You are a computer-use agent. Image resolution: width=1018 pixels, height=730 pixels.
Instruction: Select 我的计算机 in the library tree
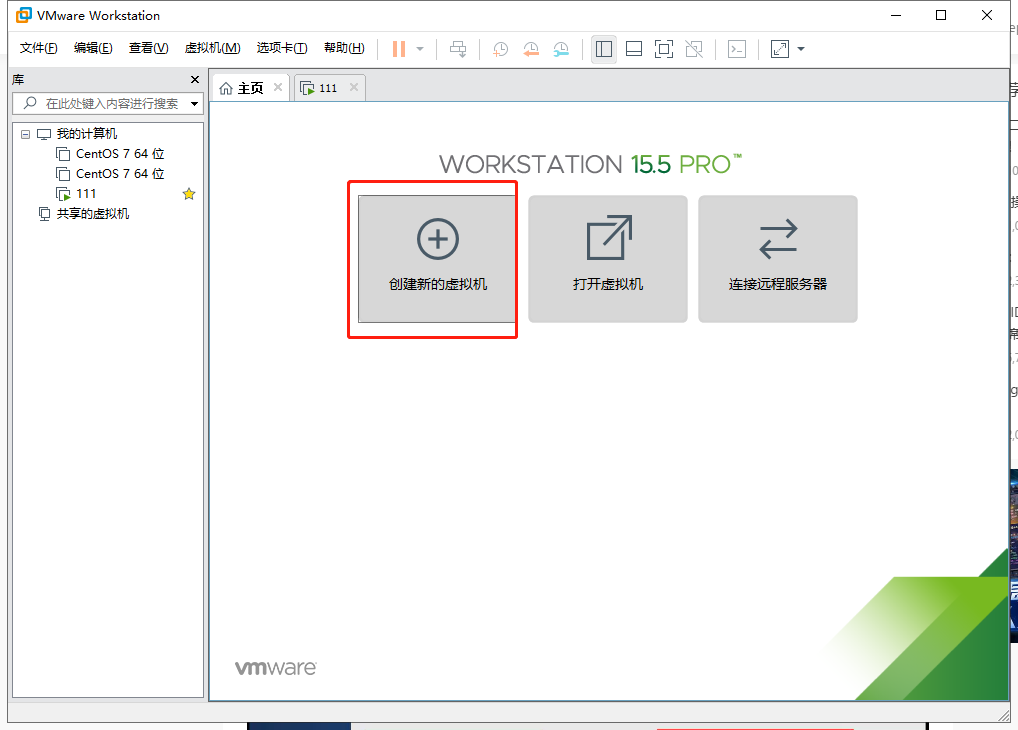[x=86, y=134]
